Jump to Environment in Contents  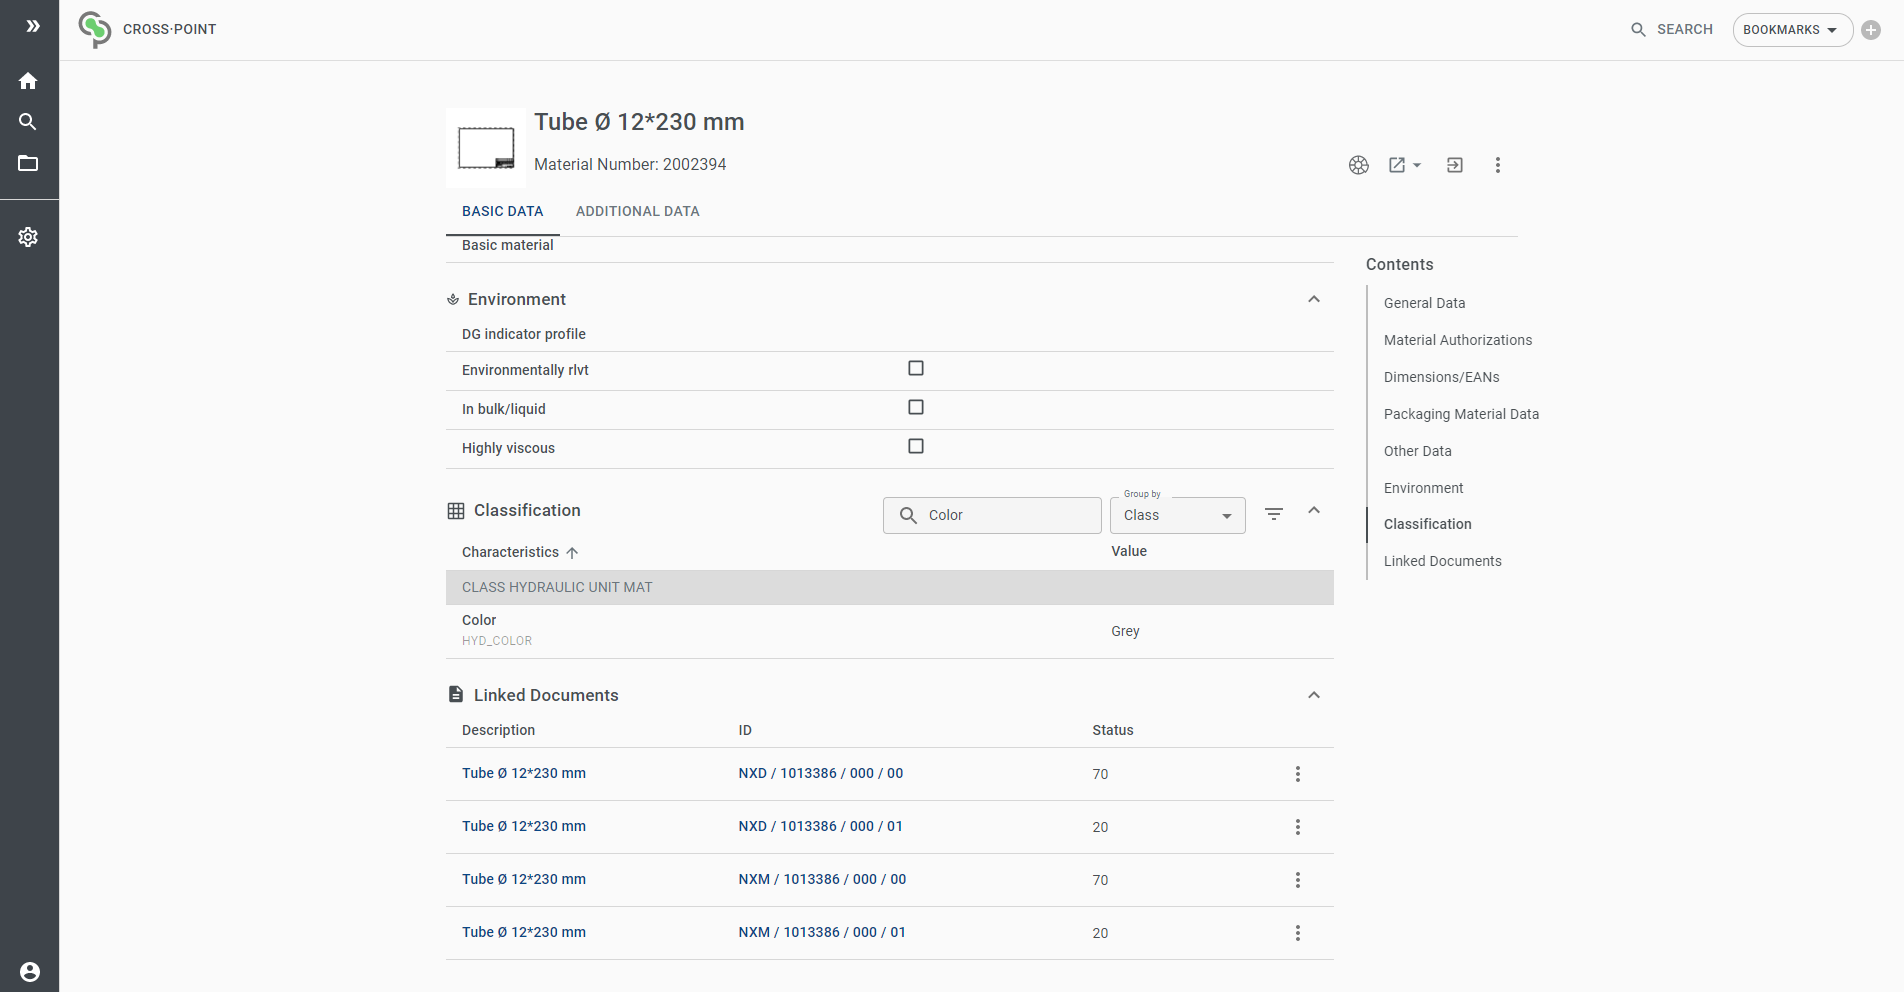click(1424, 488)
